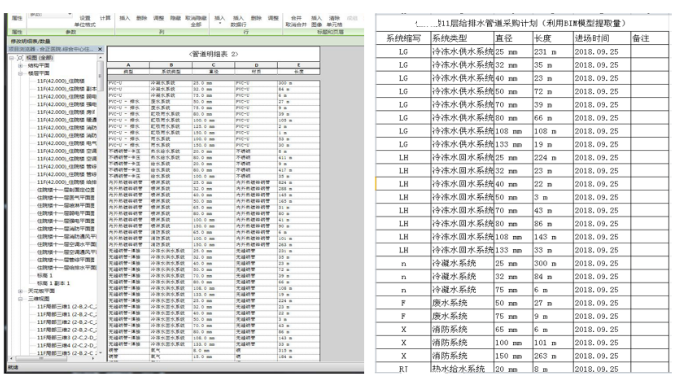Select the 100 mm diameter cell
The width and height of the screenshot is (680, 383).
point(513,343)
